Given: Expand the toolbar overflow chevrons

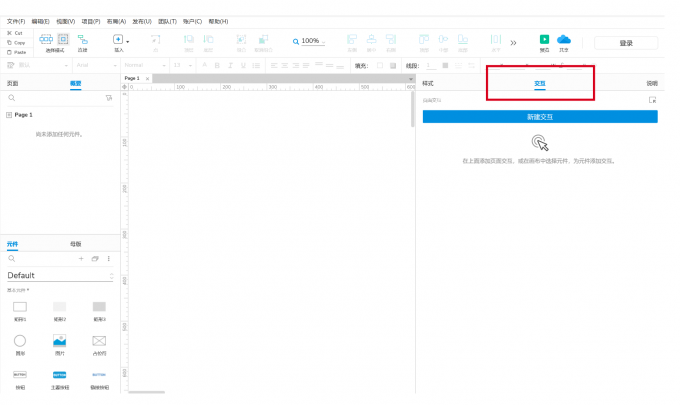Looking at the screenshot, I should (513, 43).
